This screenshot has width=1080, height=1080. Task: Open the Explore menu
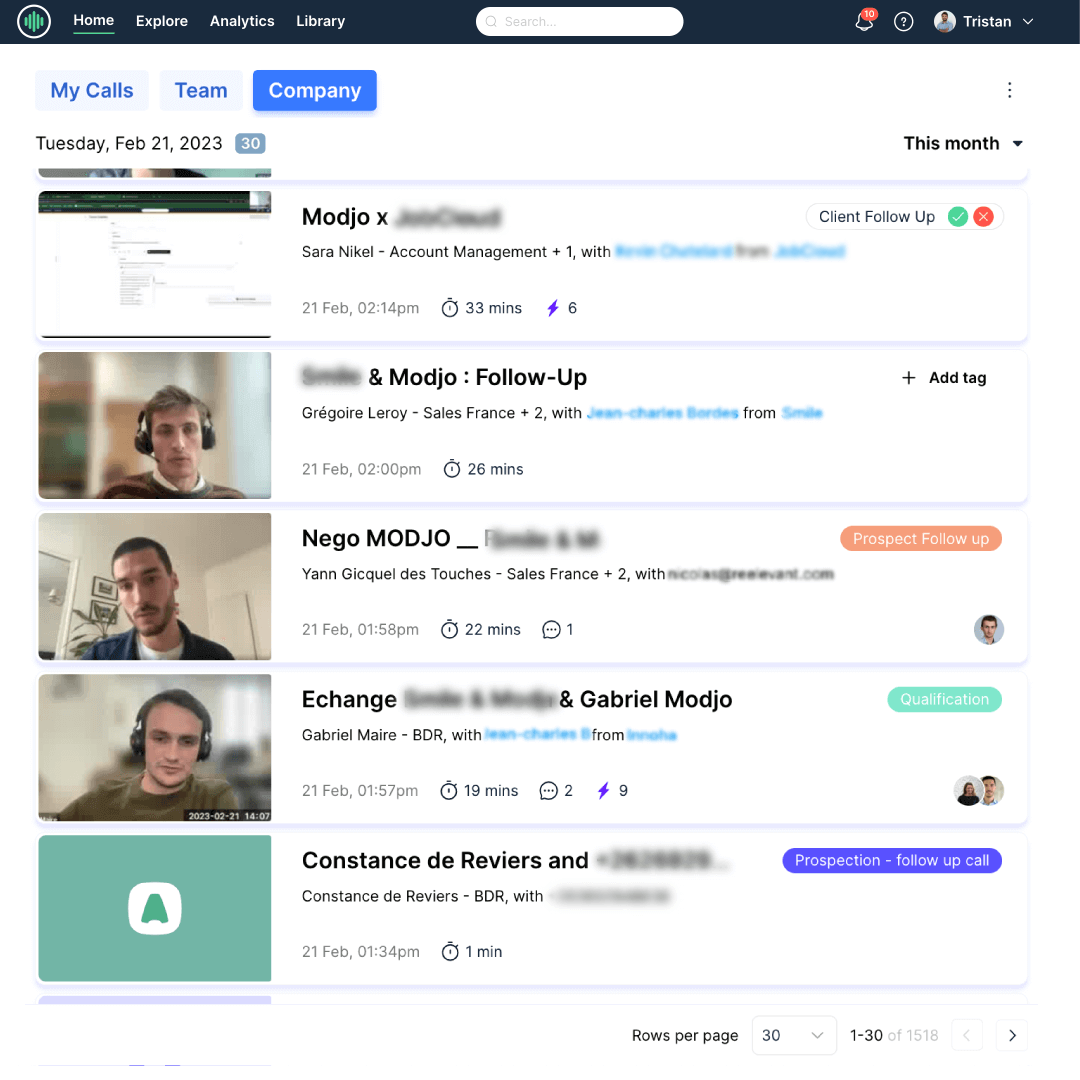[x=162, y=21]
